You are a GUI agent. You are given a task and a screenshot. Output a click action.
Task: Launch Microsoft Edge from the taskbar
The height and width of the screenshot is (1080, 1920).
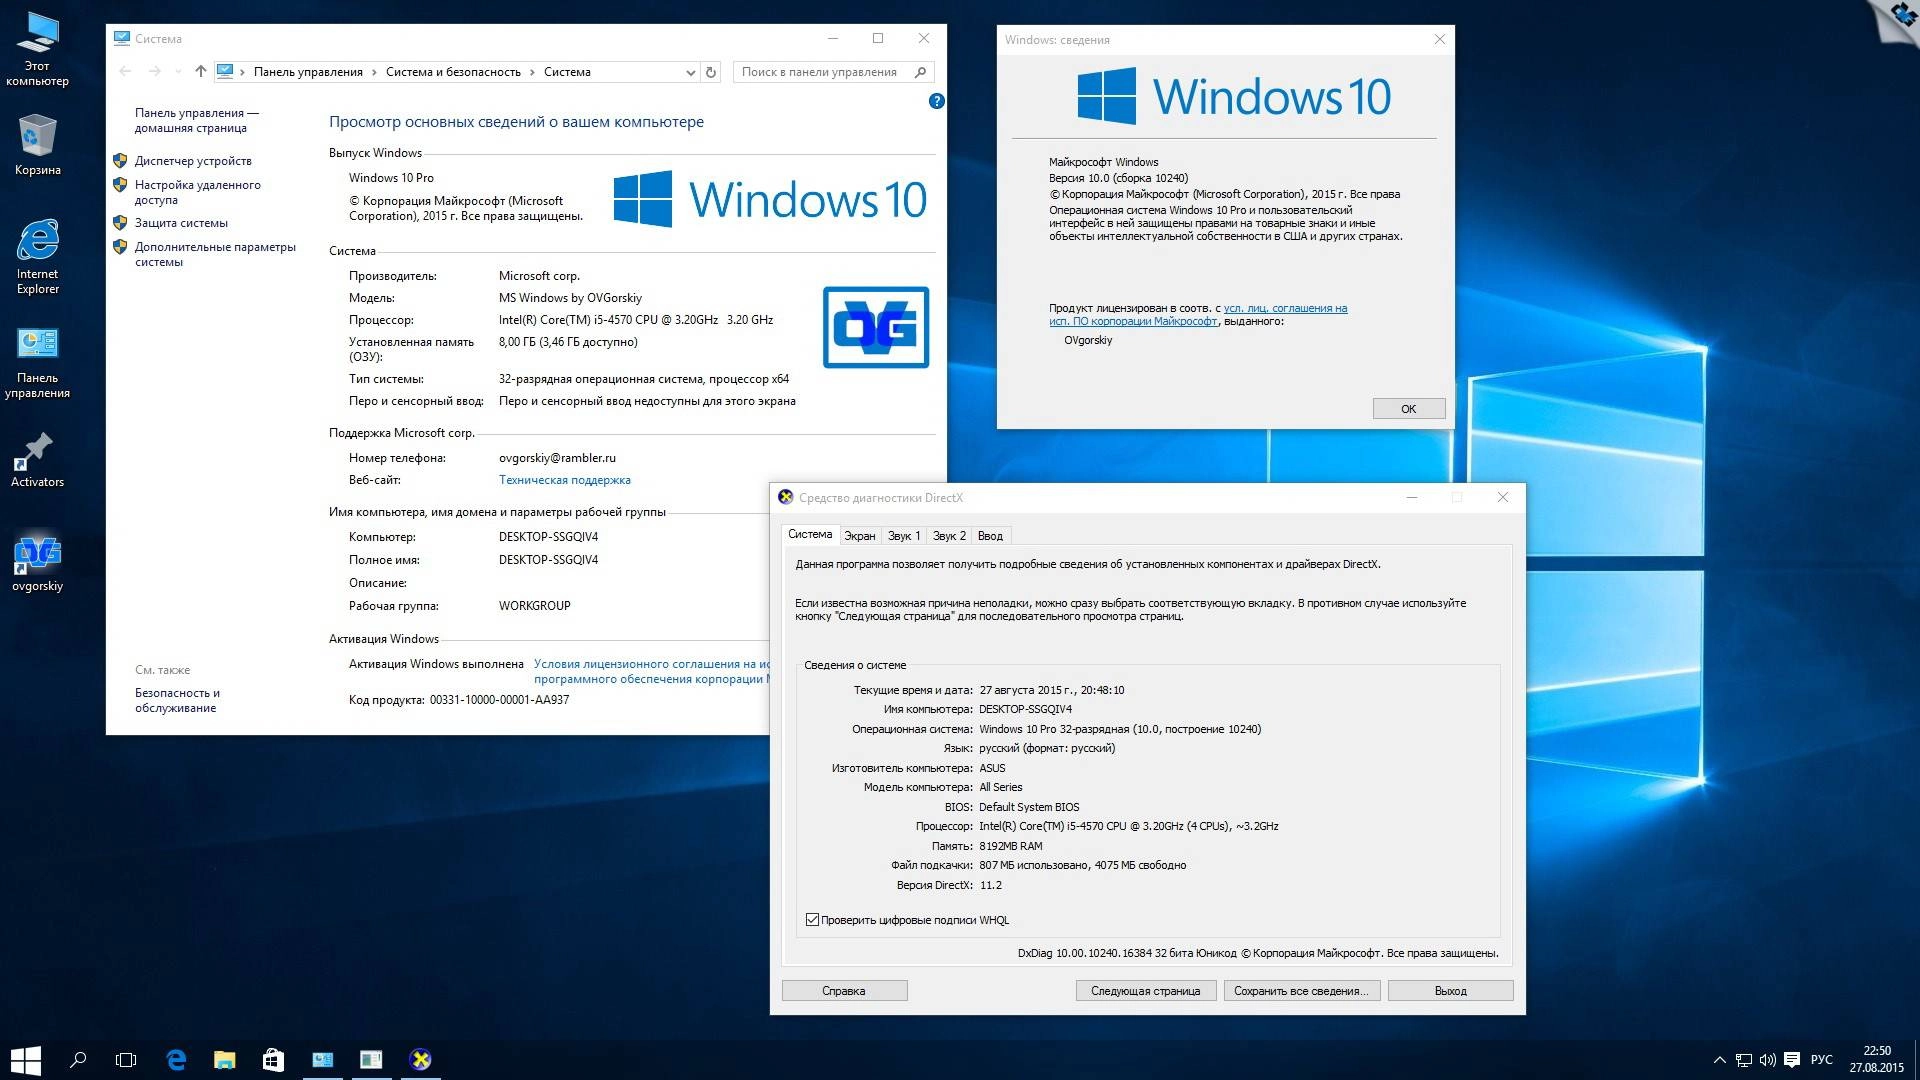(177, 1059)
